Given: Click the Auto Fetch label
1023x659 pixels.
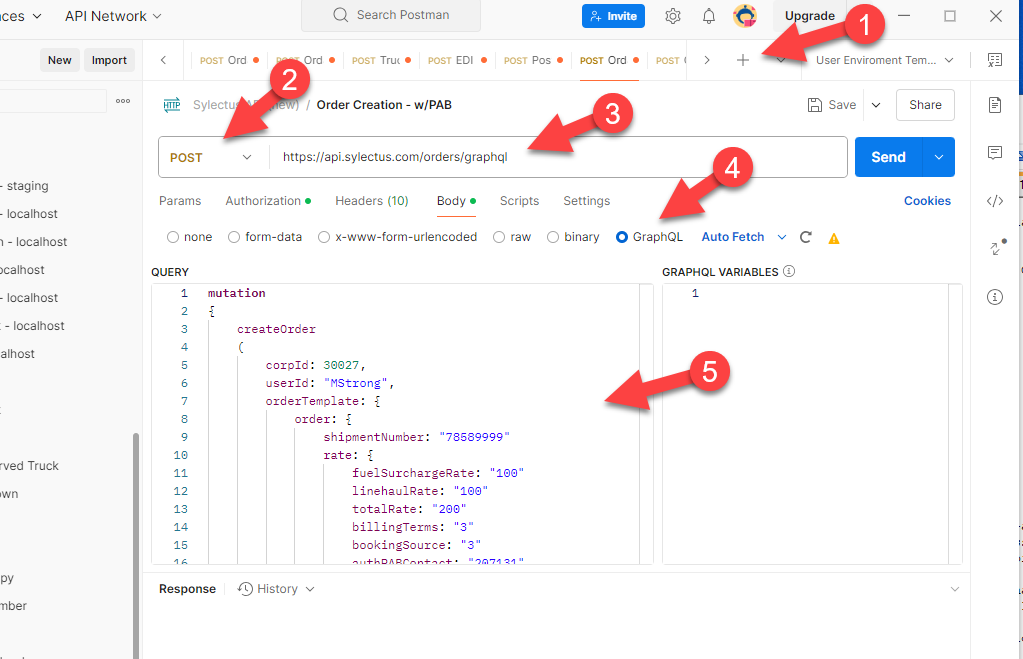Looking at the screenshot, I should 733,237.
